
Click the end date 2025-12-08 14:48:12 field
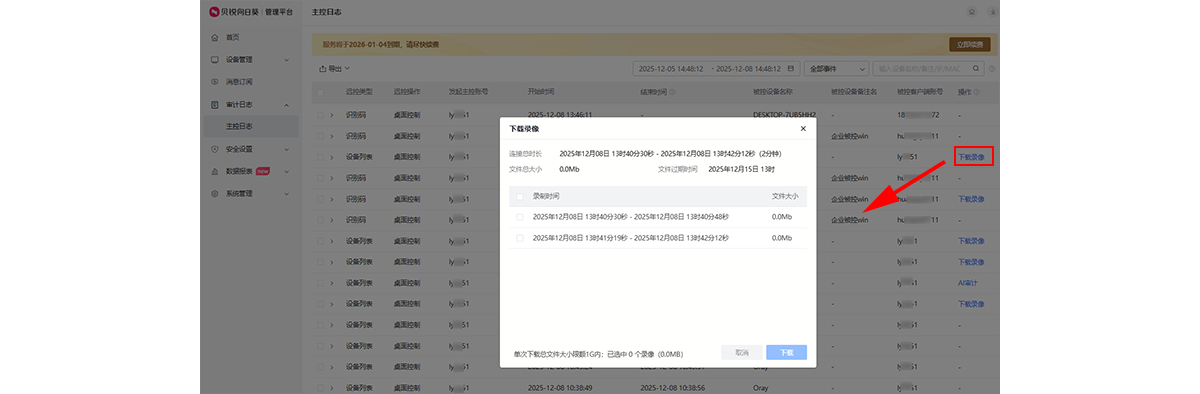(x=749, y=68)
